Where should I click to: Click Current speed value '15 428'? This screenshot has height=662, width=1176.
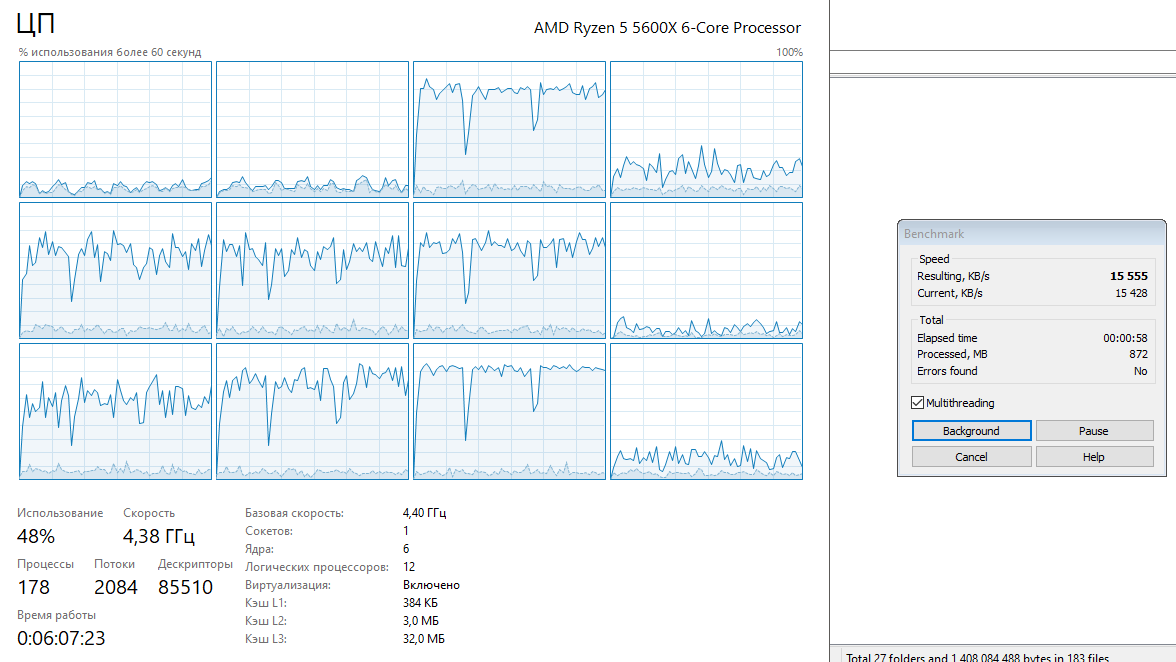click(1131, 293)
